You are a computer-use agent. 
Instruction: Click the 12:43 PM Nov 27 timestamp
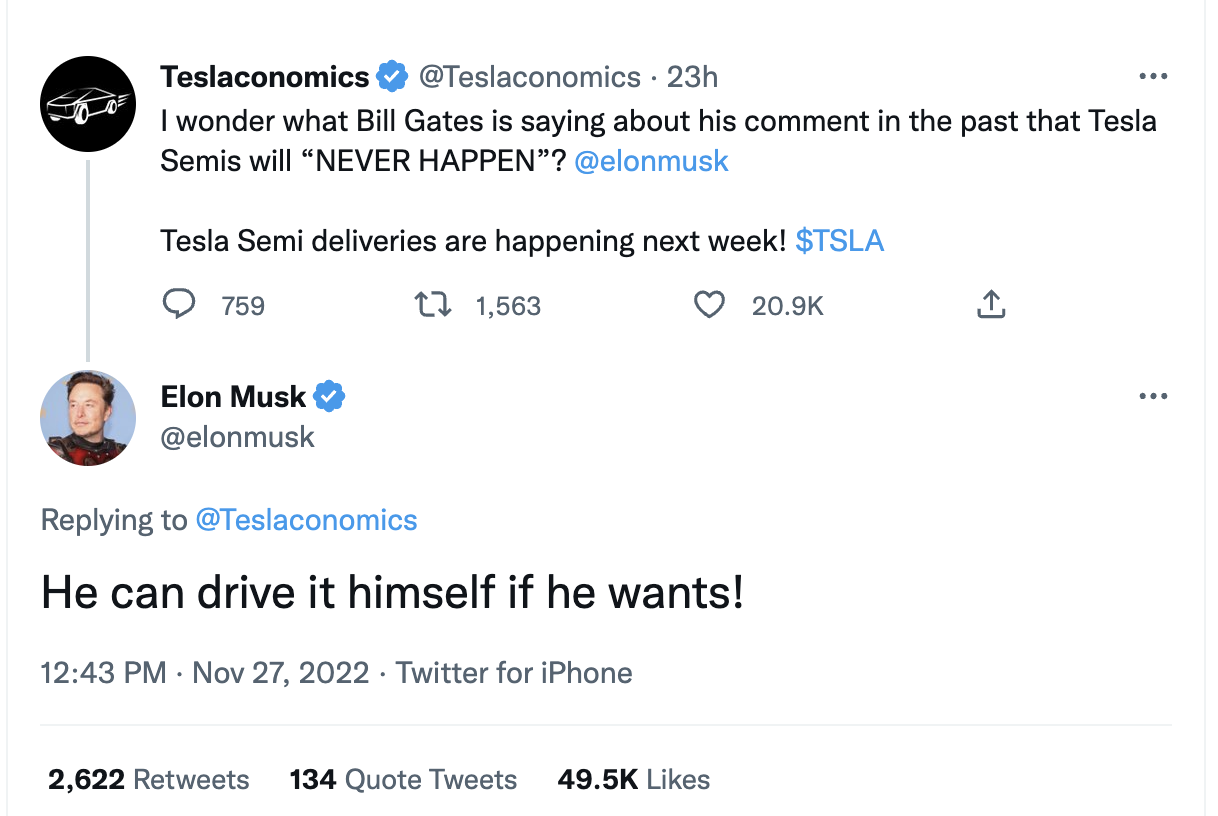tap(205, 672)
